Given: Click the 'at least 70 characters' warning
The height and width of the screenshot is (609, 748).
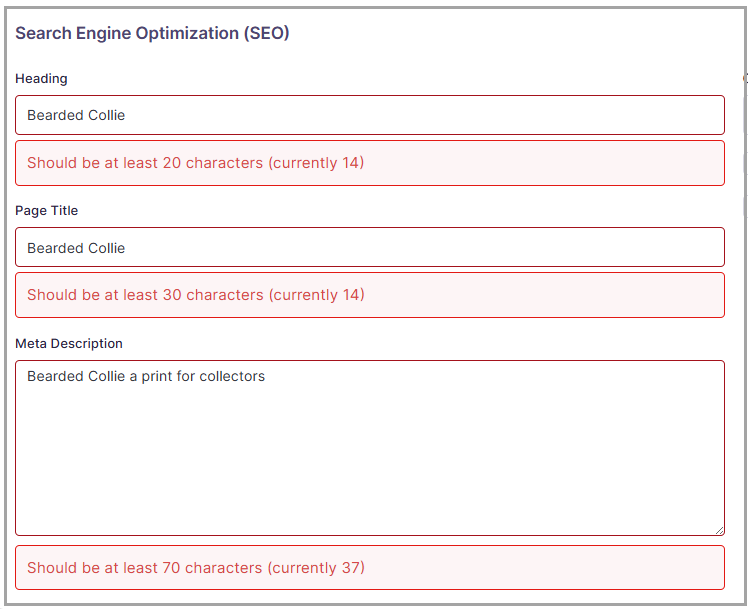Looking at the screenshot, I should [x=370, y=568].
